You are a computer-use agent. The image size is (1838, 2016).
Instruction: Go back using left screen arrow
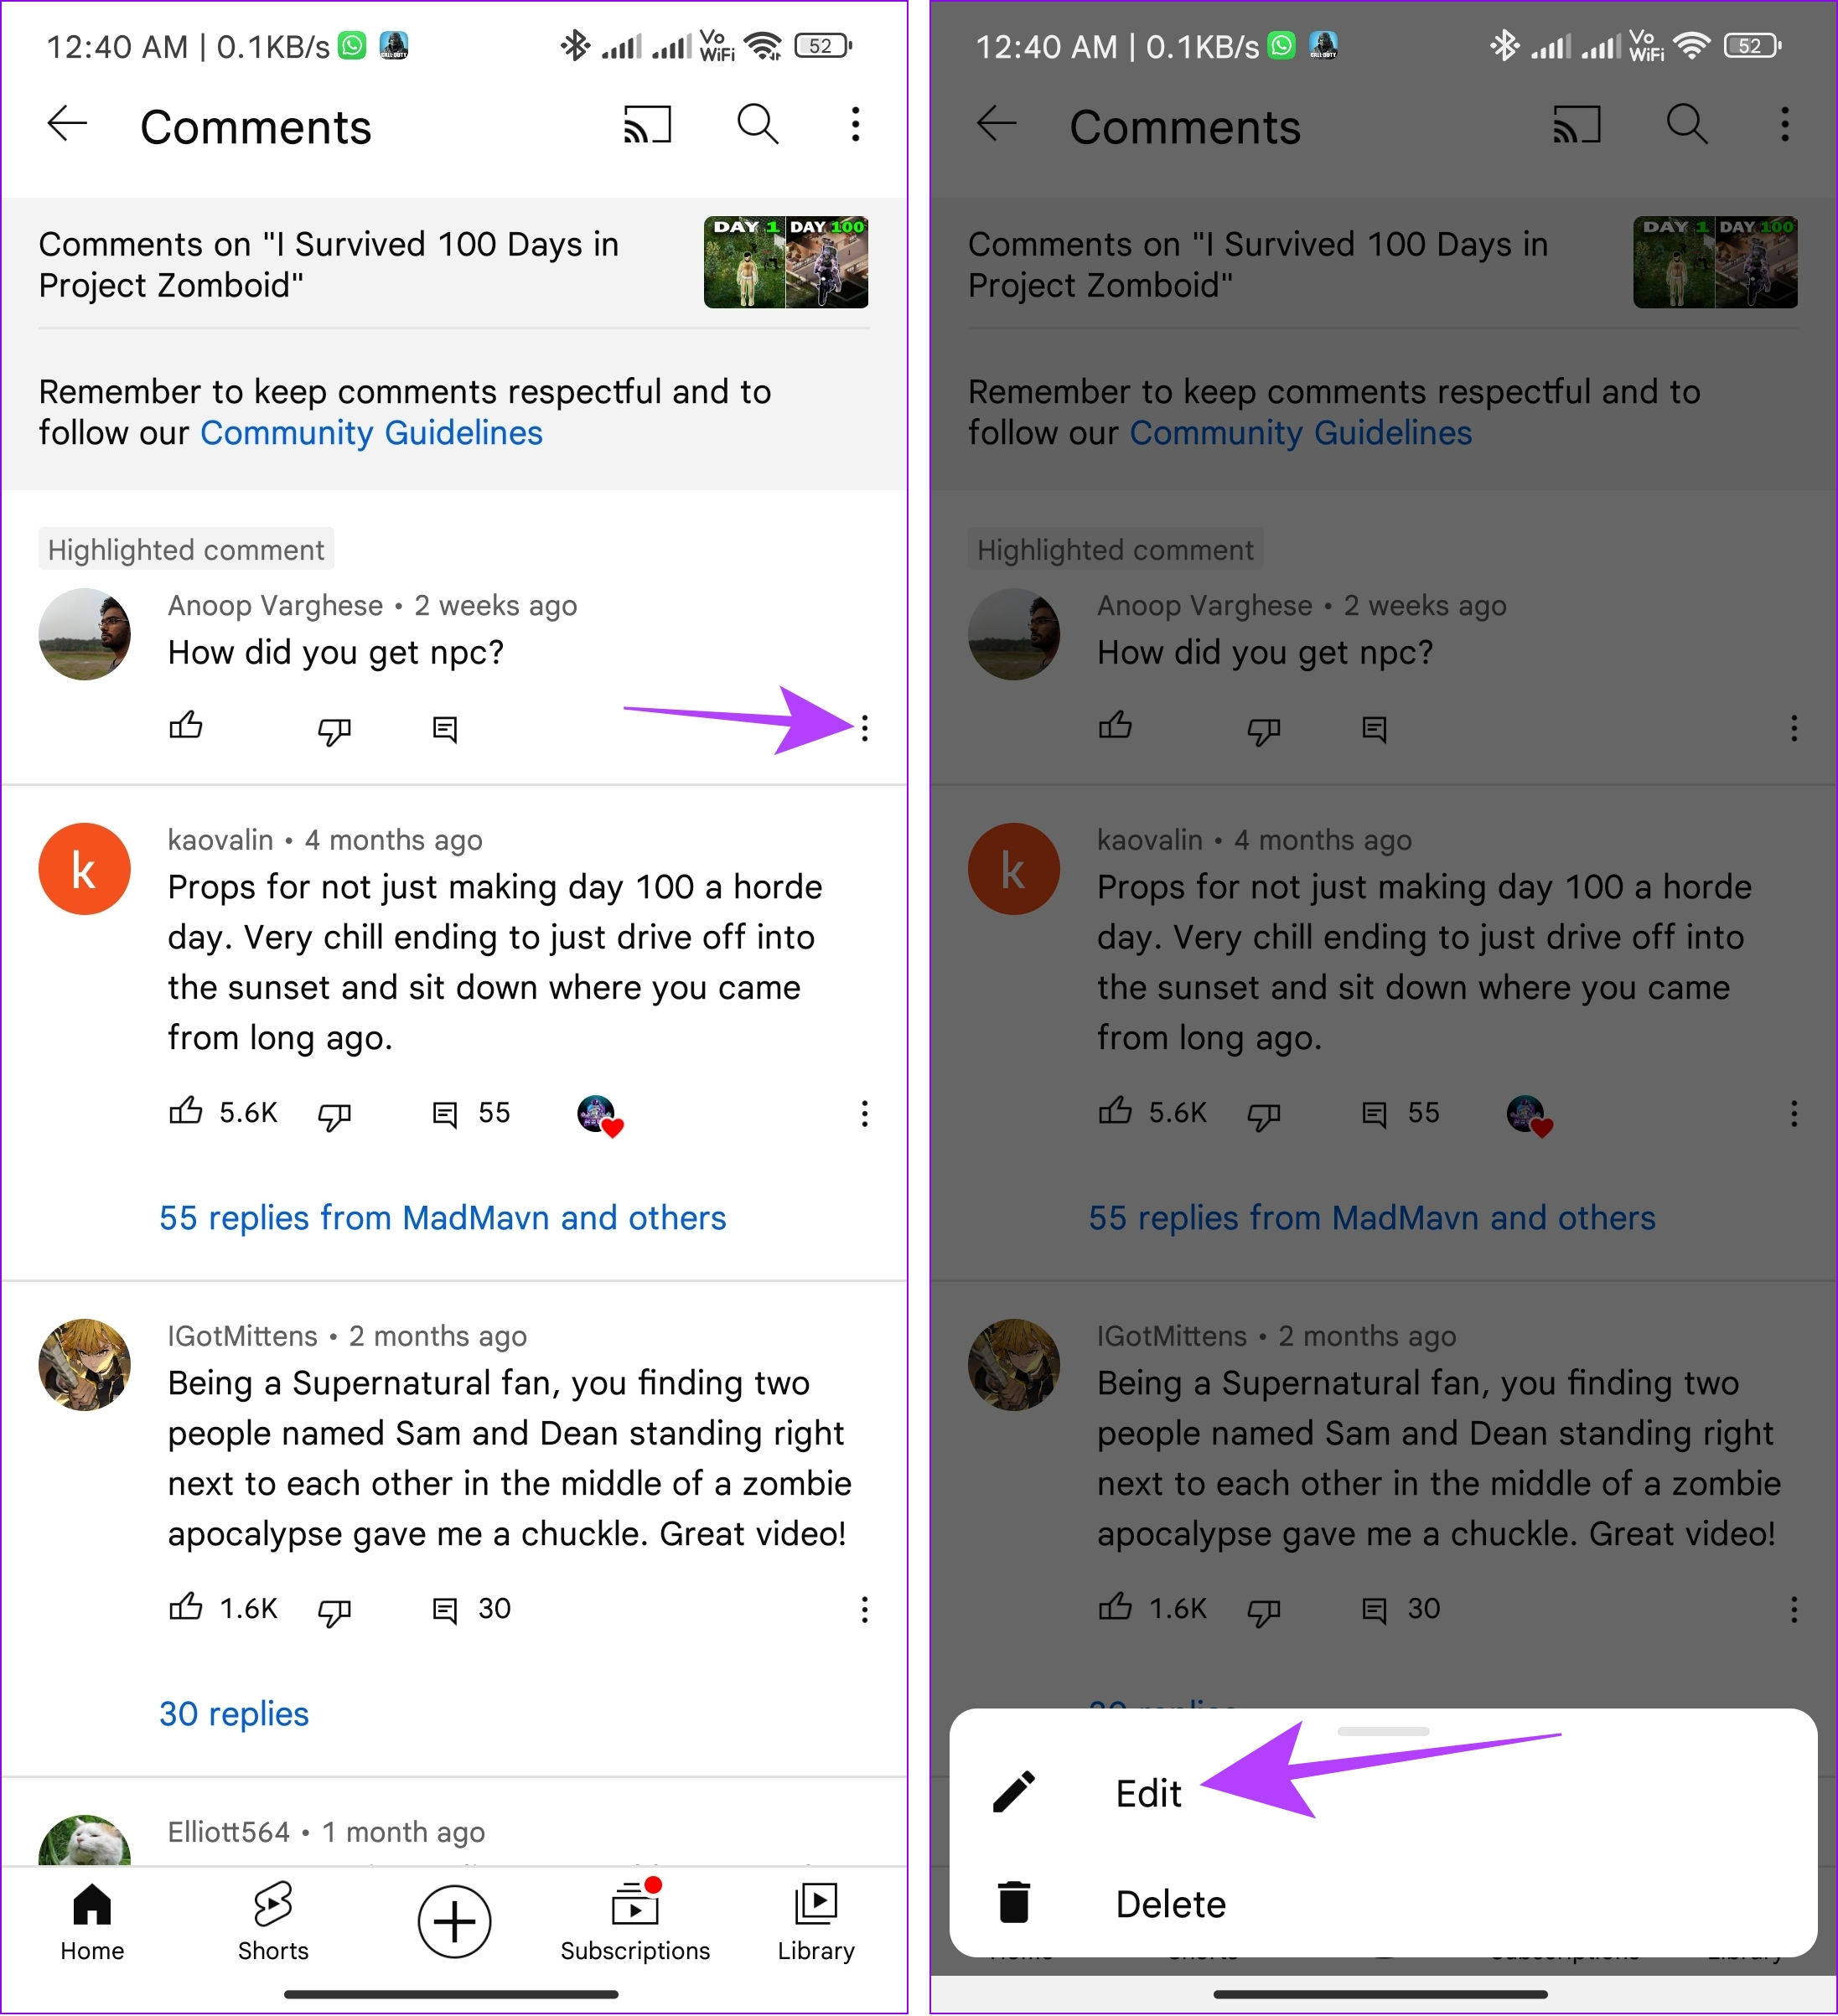pyautogui.click(x=67, y=124)
